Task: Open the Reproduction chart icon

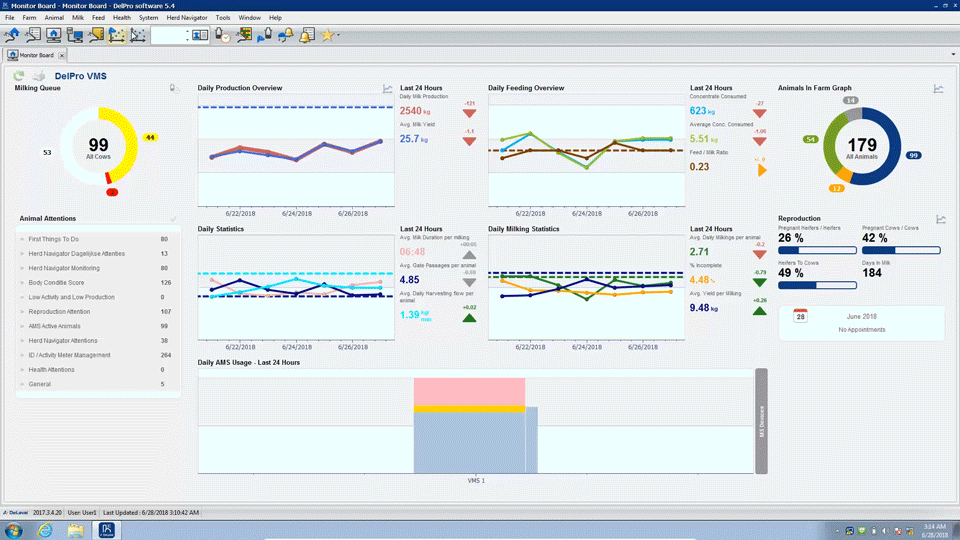Action: [941, 219]
